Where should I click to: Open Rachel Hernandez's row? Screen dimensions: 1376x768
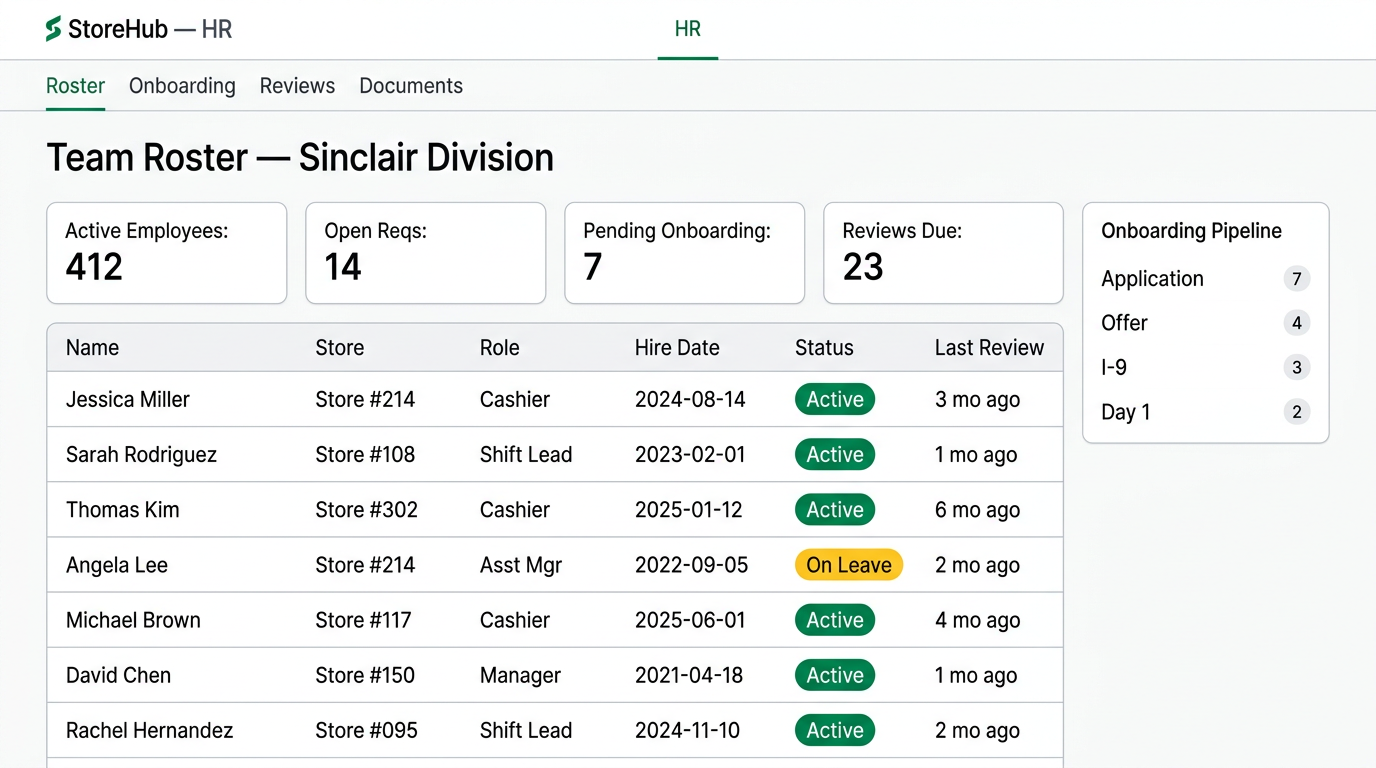[x=555, y=730]
